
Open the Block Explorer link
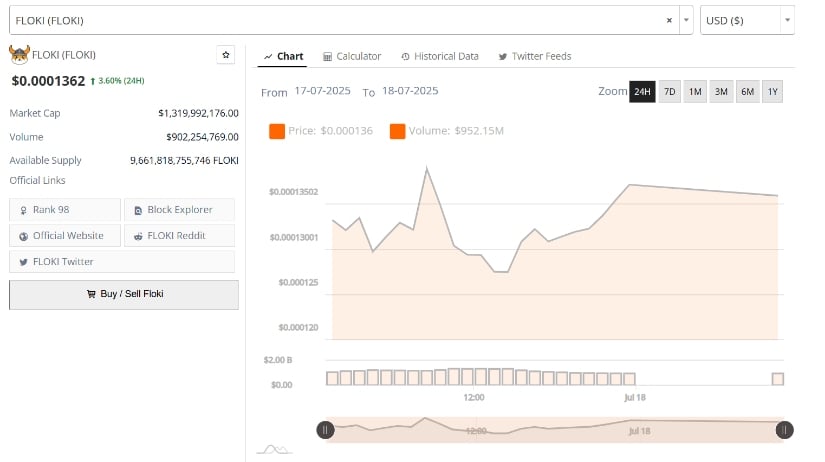pos(179,209)
